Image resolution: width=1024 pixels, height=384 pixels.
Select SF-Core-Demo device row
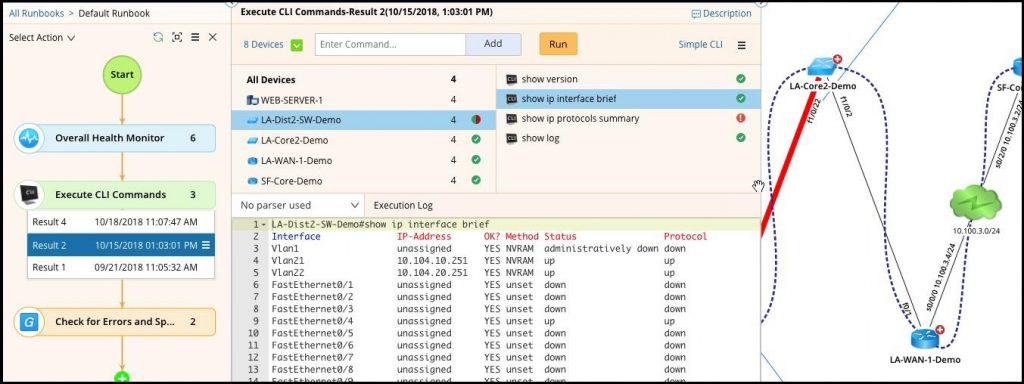click(364, 181)
